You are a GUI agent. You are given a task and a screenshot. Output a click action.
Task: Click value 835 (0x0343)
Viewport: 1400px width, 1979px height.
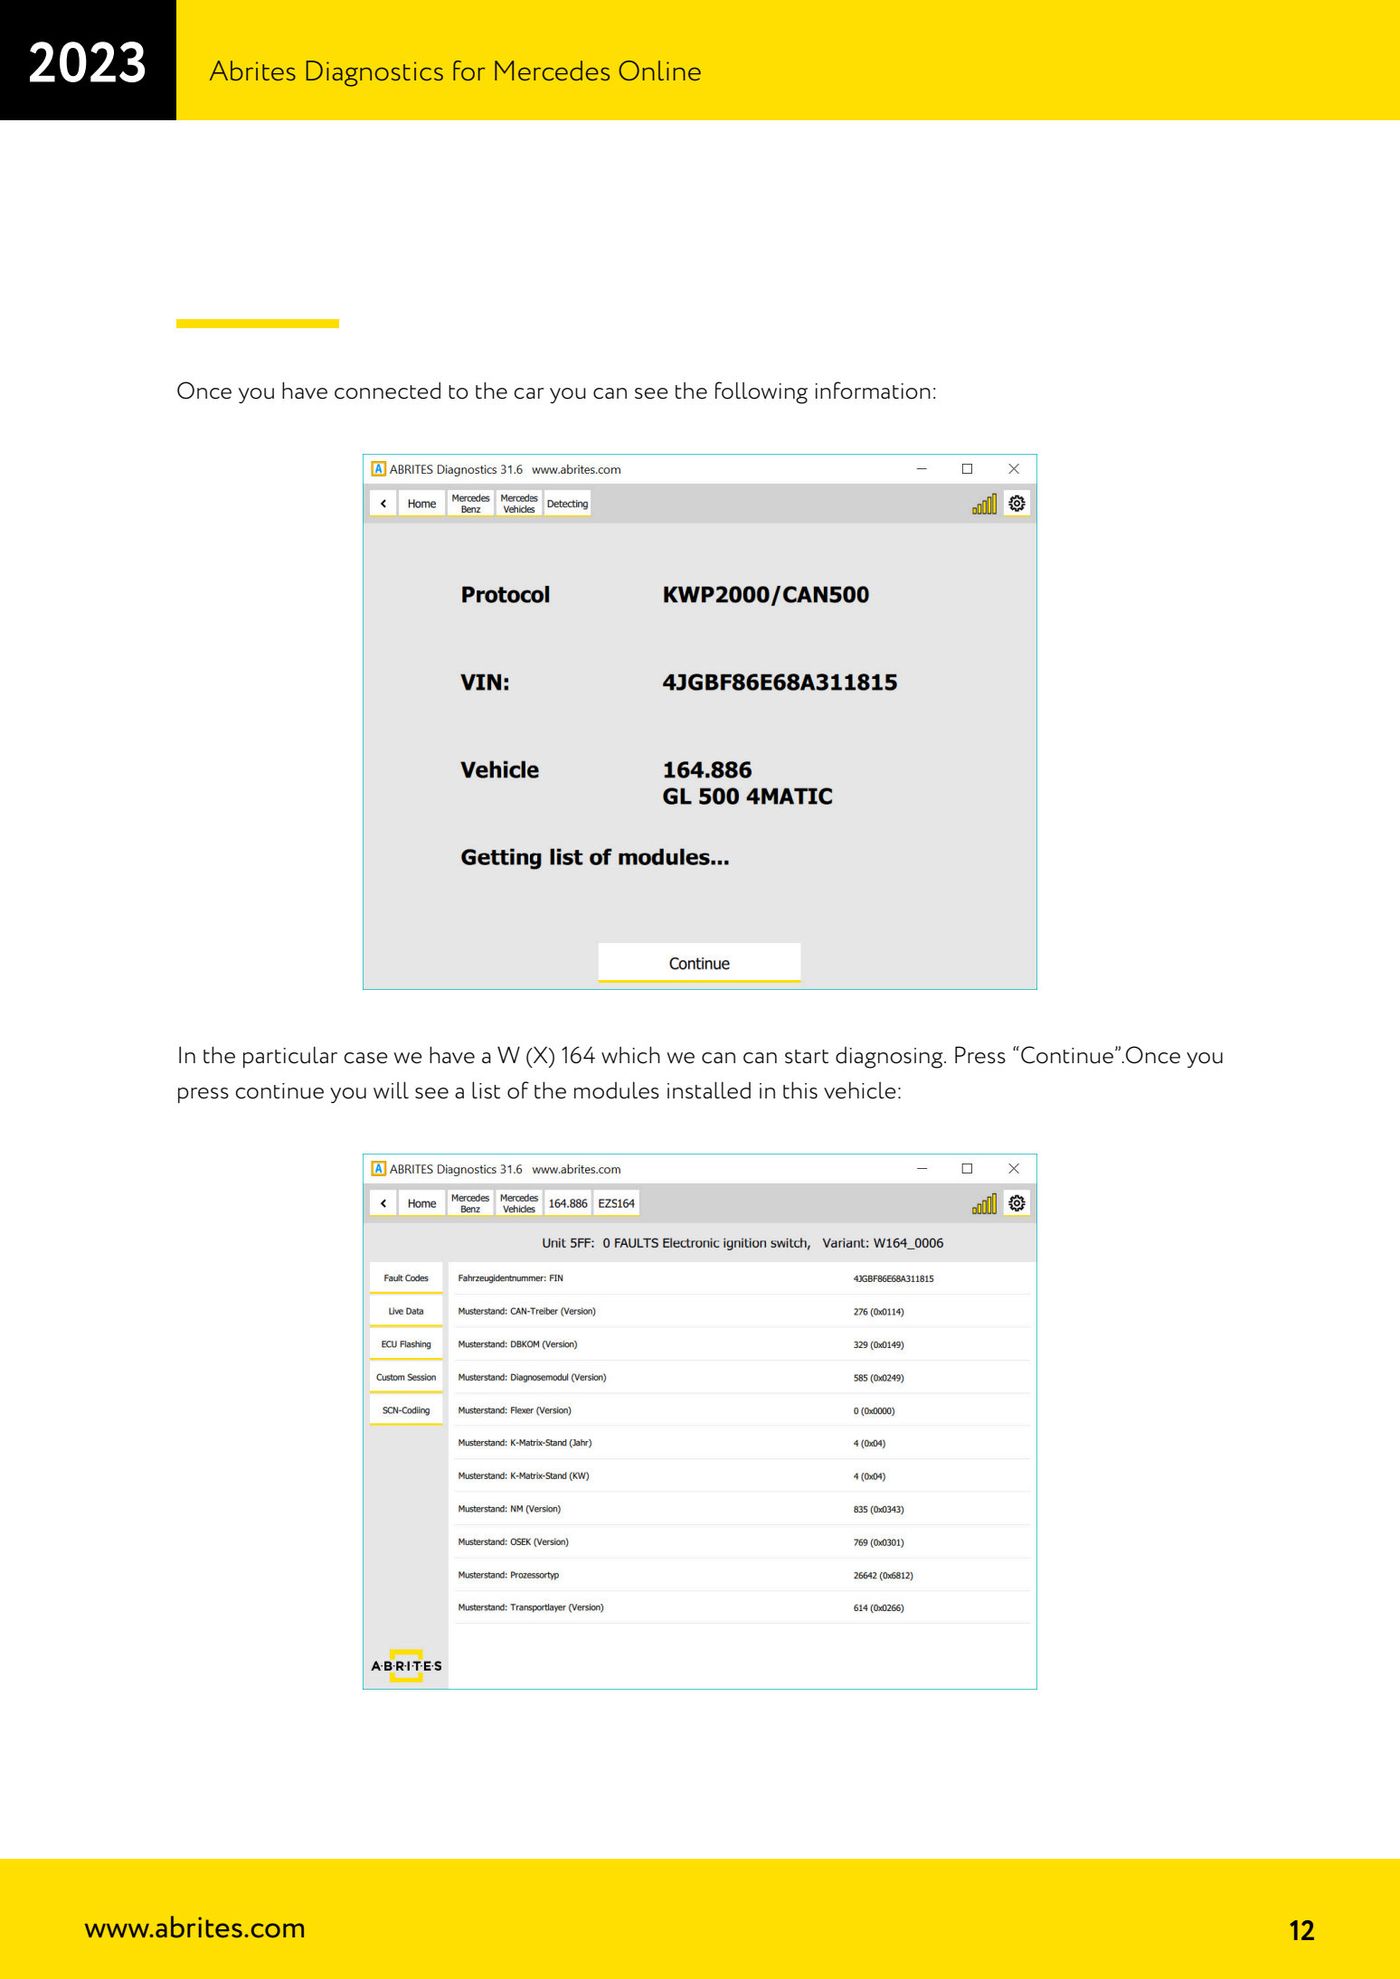tap(878, 1509)
